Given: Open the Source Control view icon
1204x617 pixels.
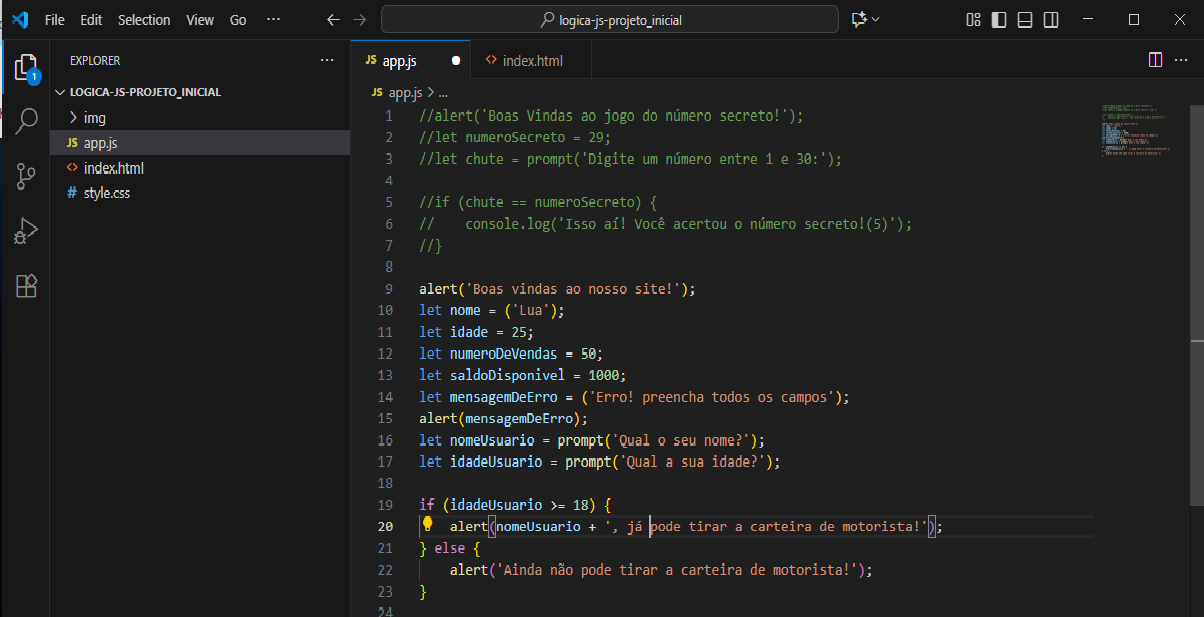Looking at the screenshot, I should pos(25,177).
